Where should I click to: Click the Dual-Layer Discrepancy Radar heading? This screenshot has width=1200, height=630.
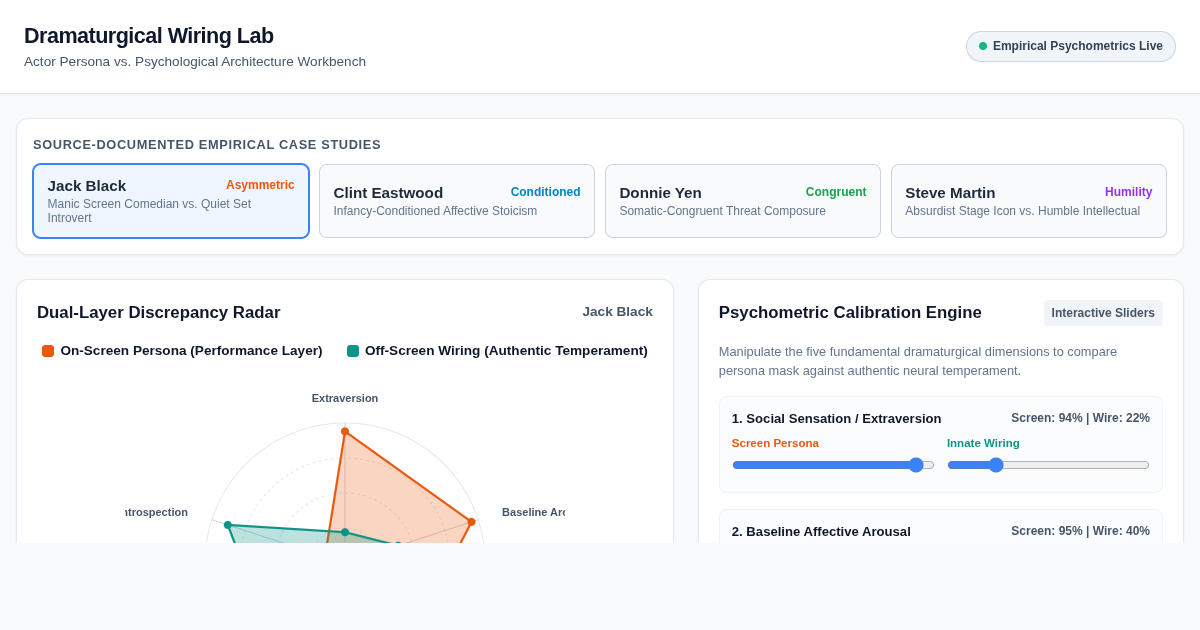coord(159,313)
